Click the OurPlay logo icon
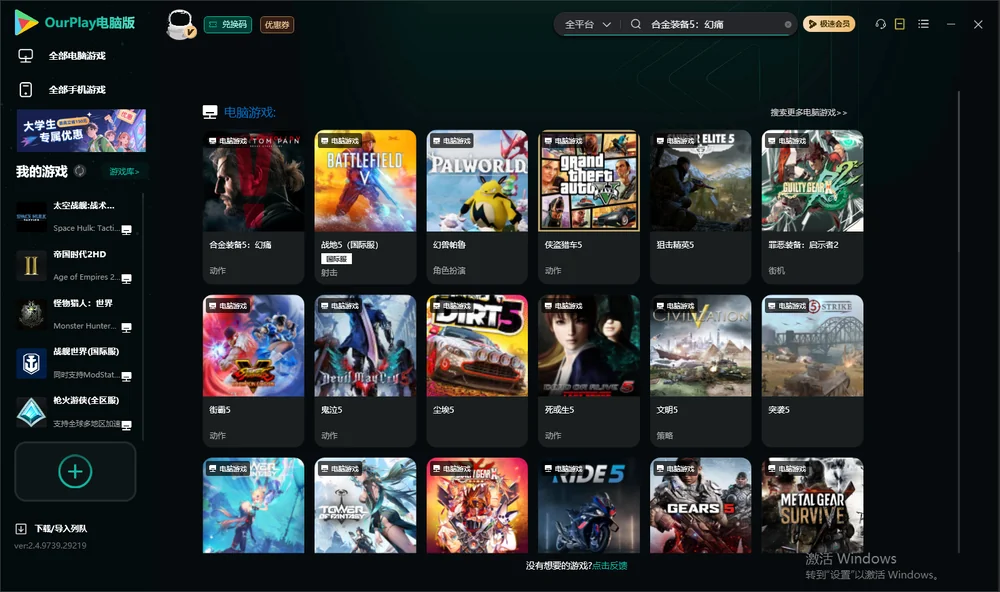 pyautogui.click(x=26, y=22)
